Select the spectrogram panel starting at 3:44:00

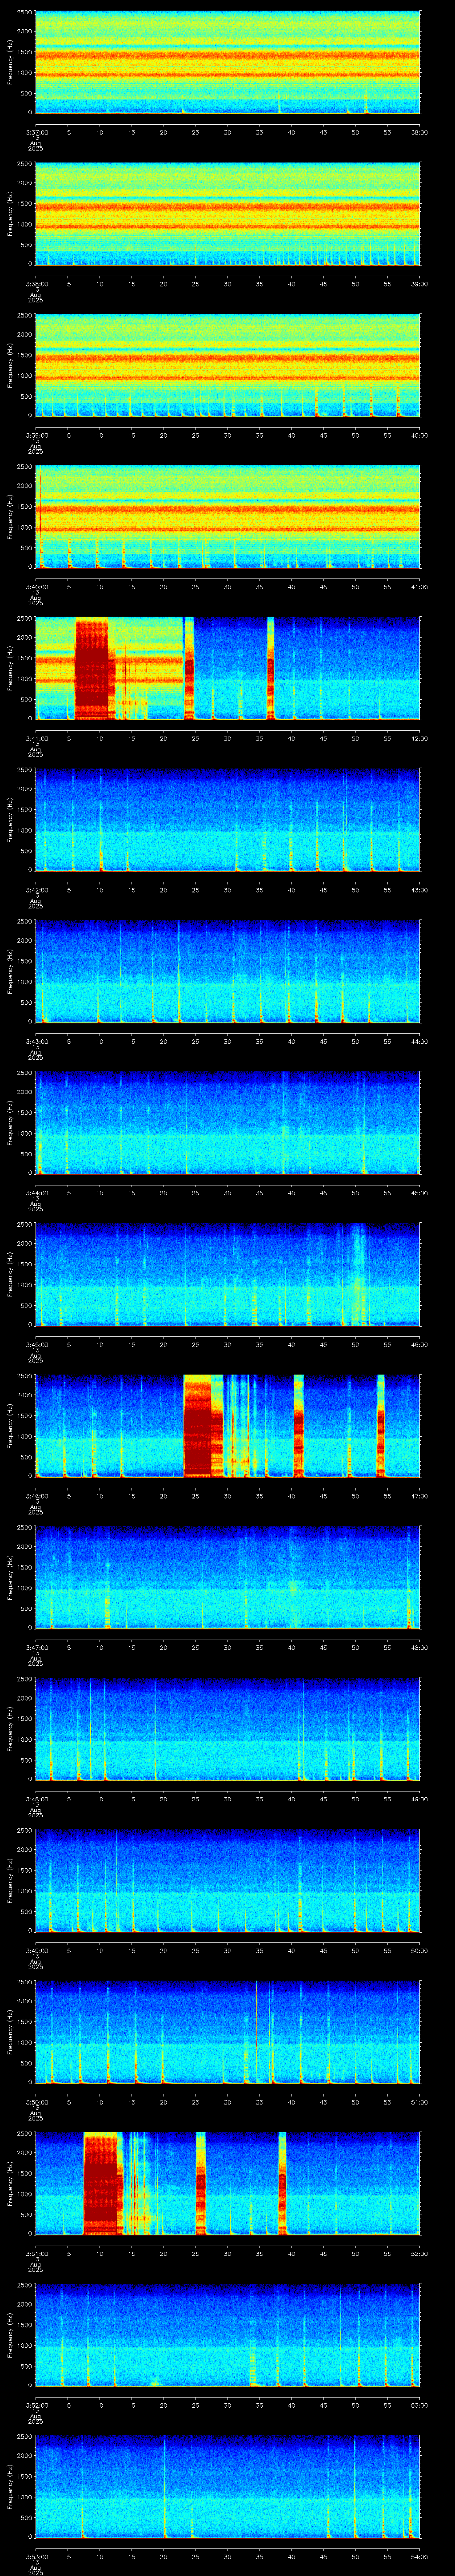click(x=228, y=1123)
